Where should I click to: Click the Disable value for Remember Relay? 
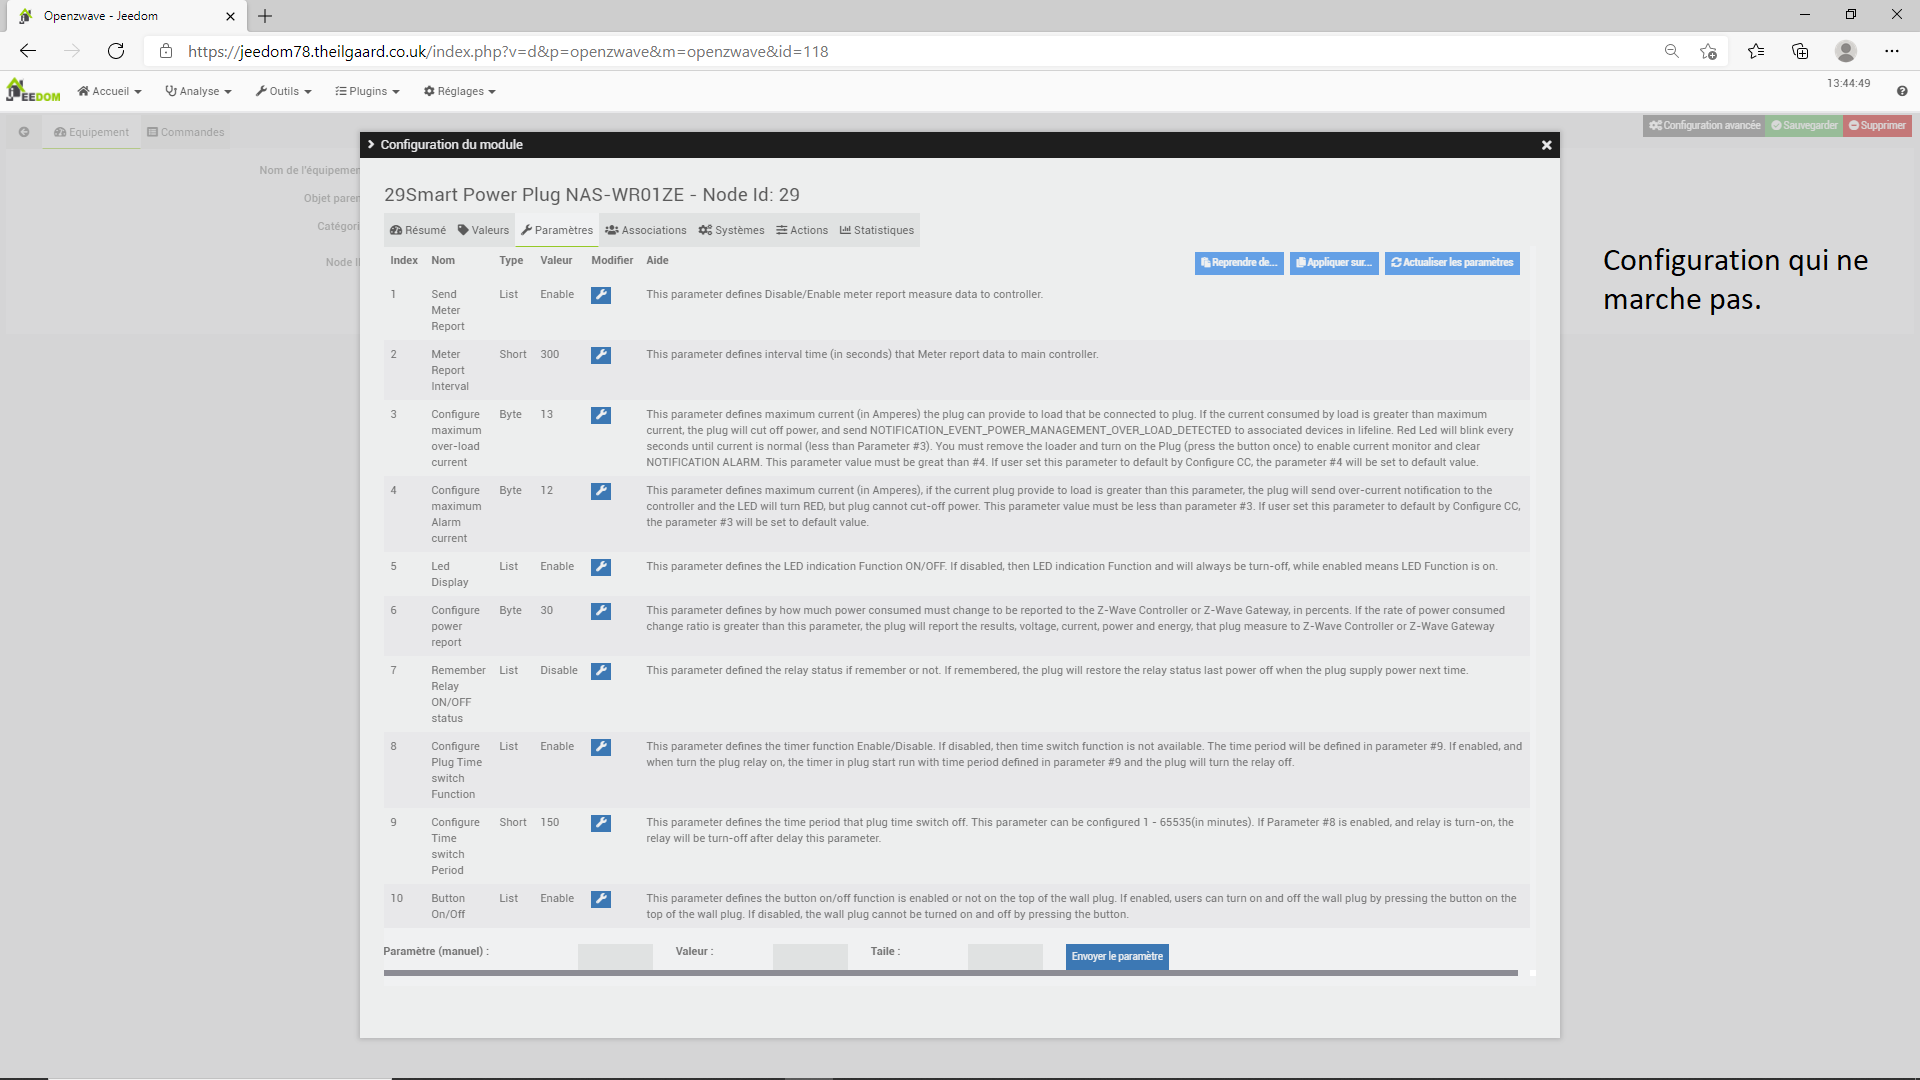click(x=559, y=670)
